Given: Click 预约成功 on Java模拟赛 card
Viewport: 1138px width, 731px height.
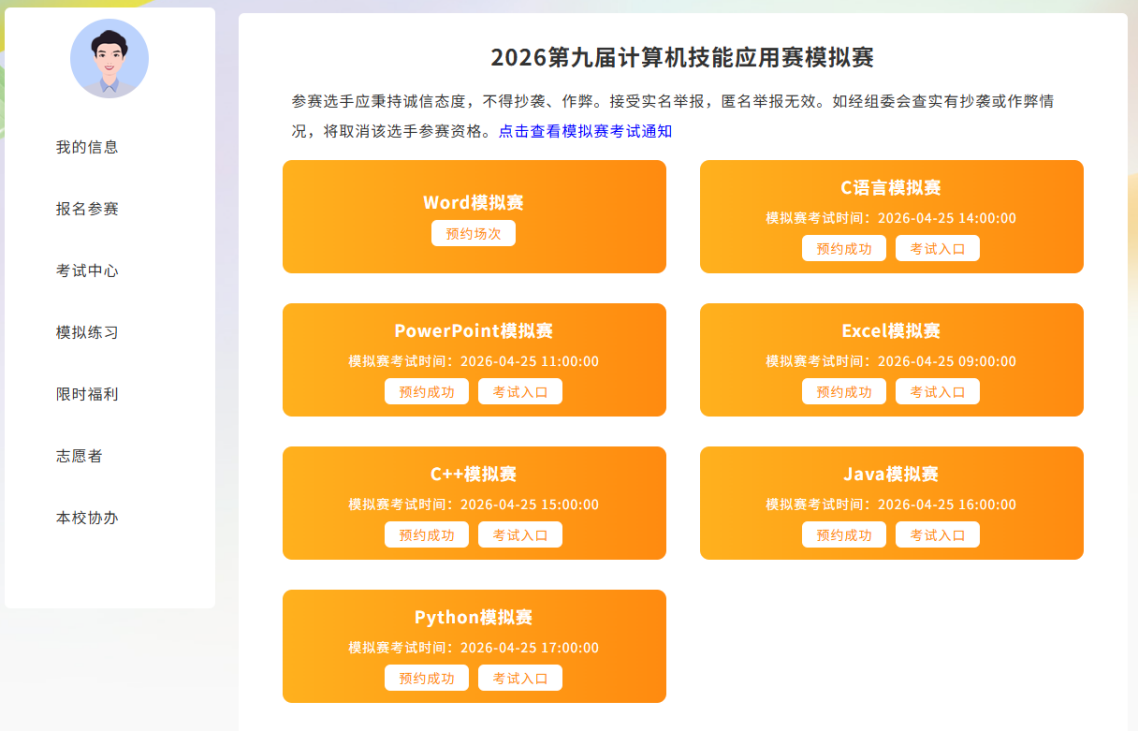Looking at the screenshot, I should pyautogui.click(x=843, y=535).
